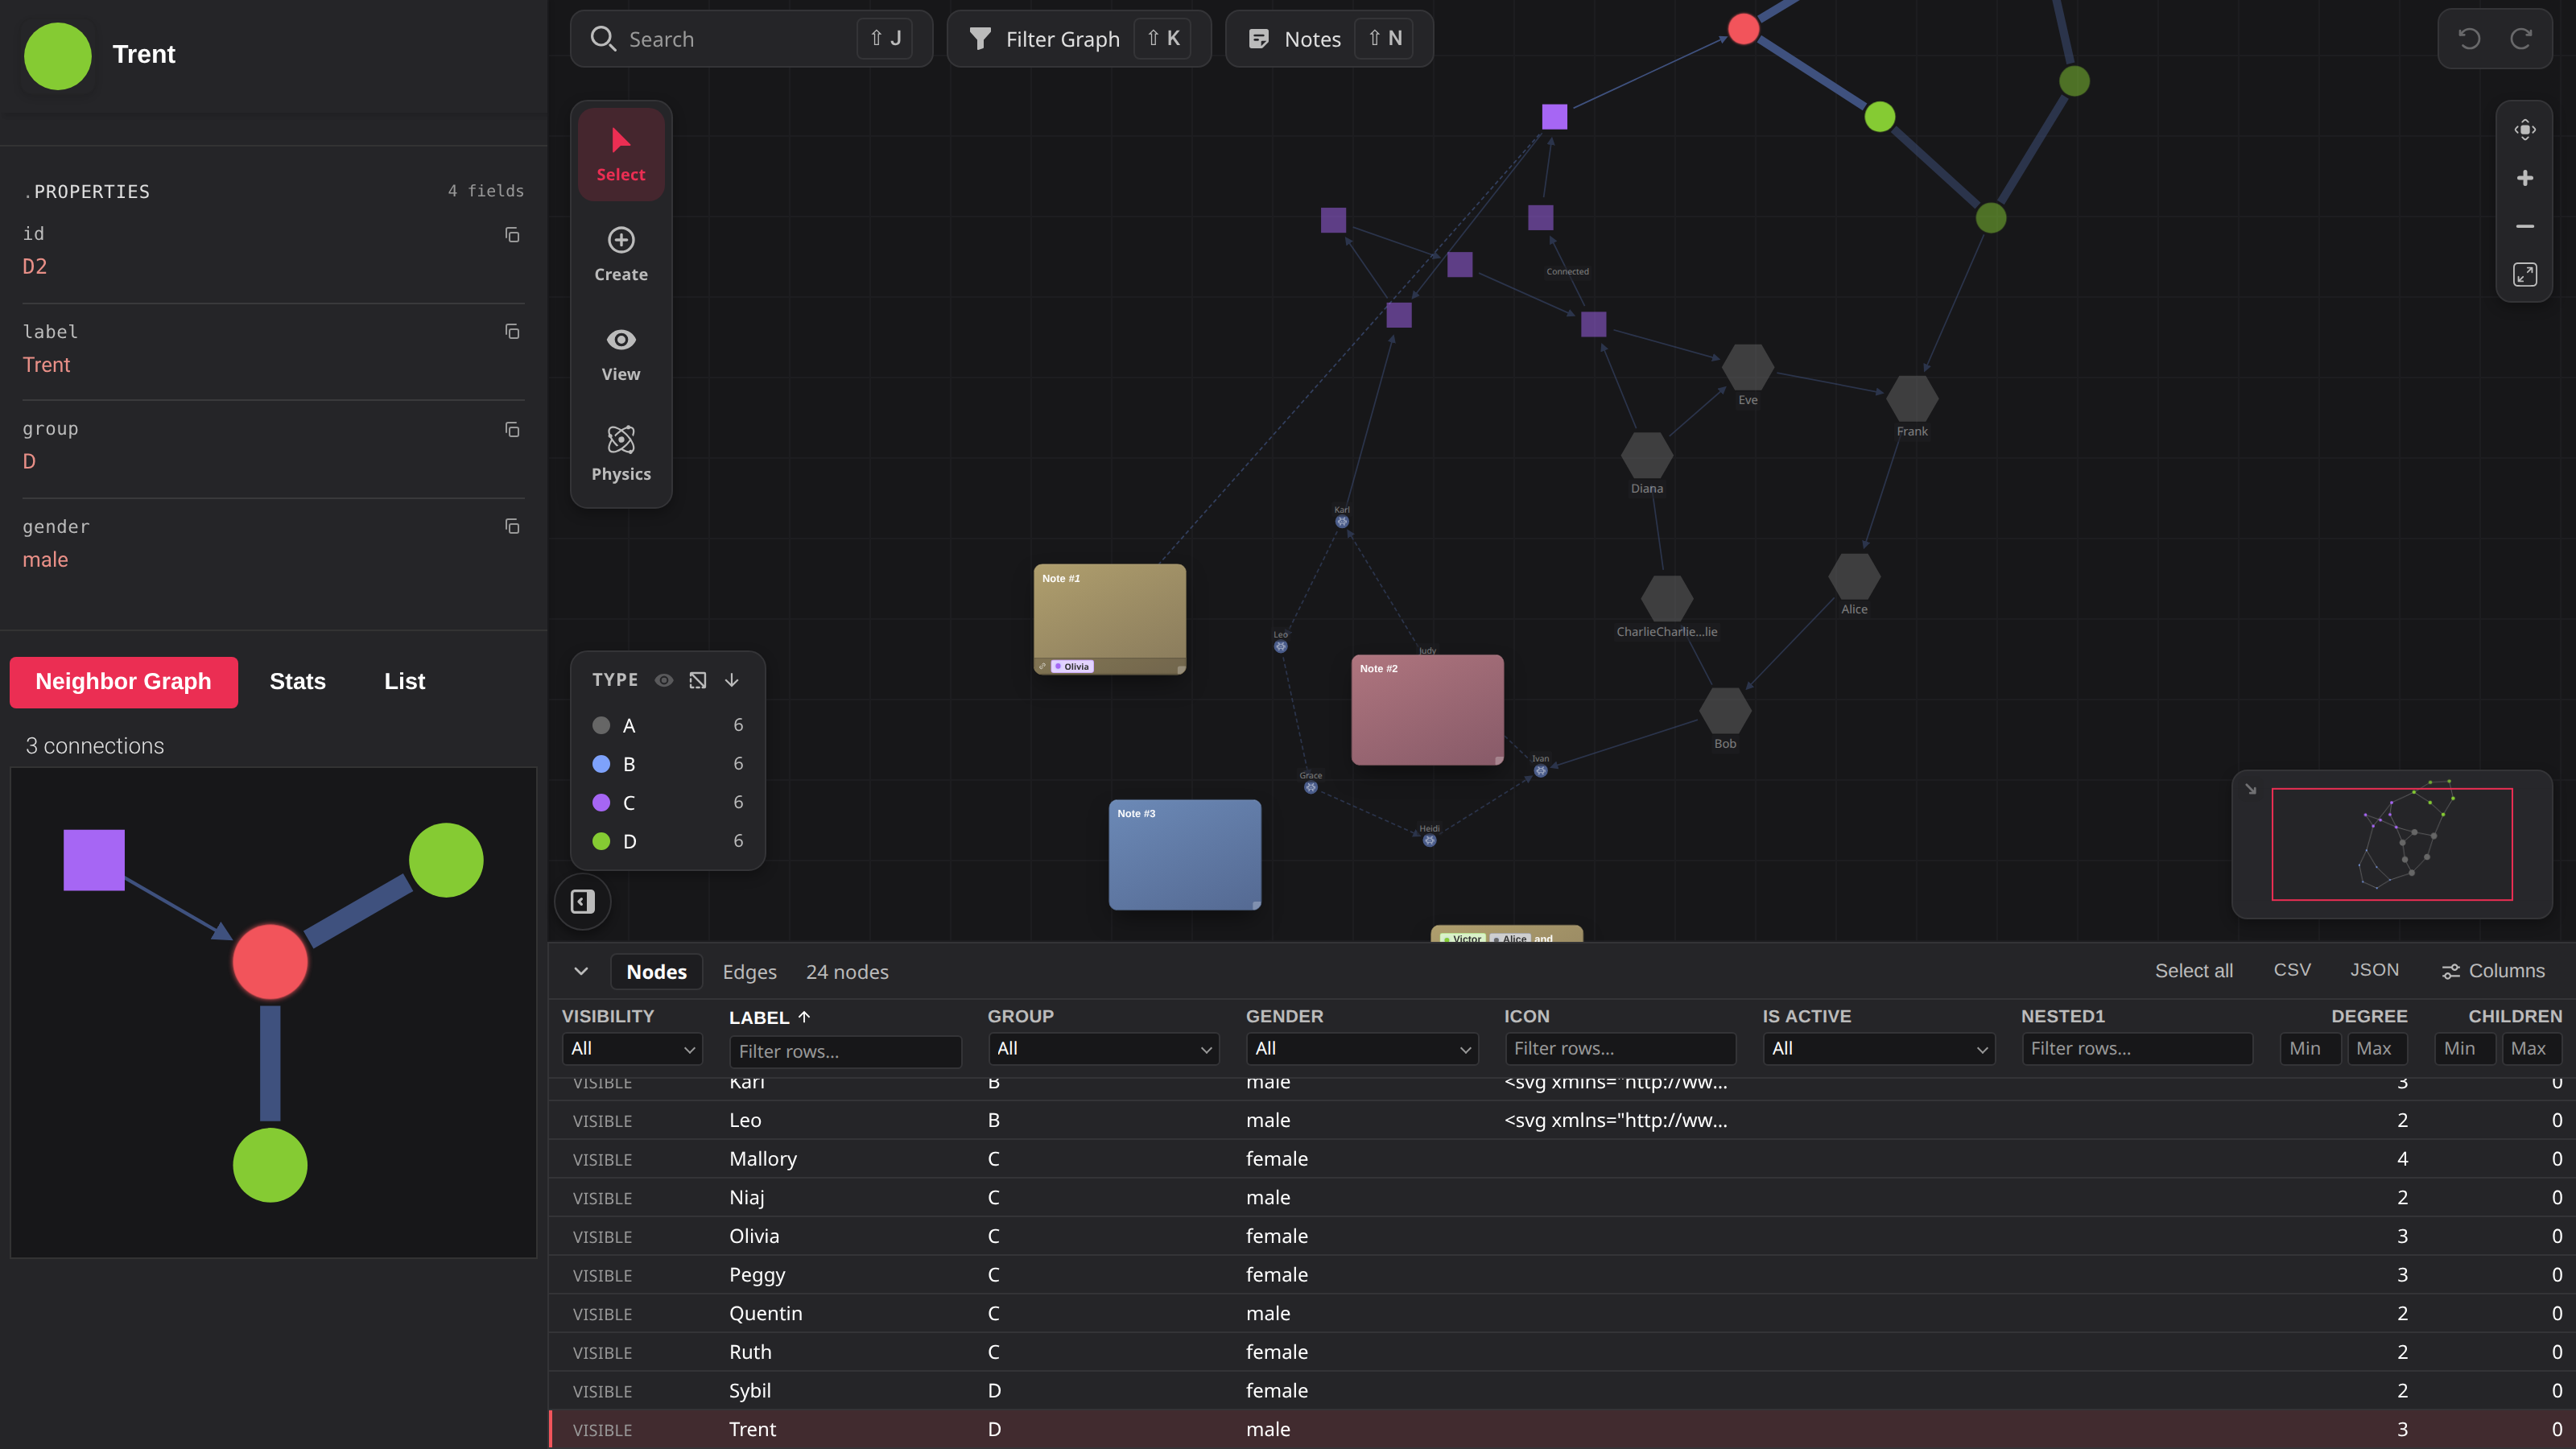2576x1449 pixels.
Task: Open the Physics settings tool
Action: click(x=621, y=454)
